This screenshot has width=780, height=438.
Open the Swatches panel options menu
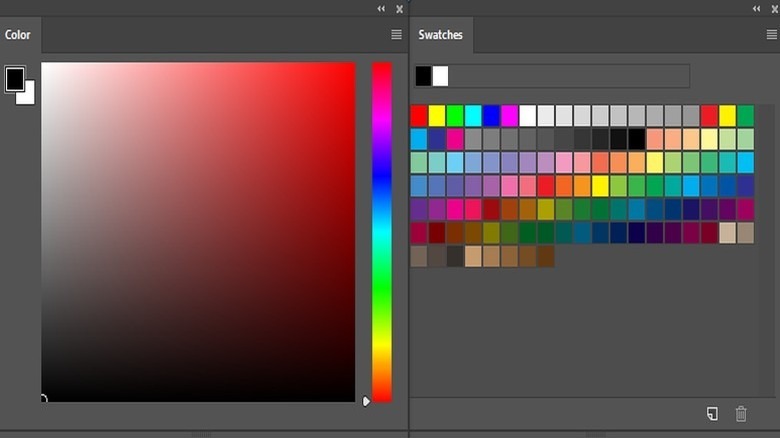771,35
